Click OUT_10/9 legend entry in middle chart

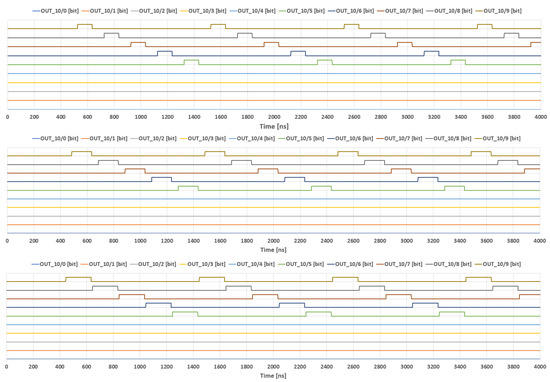pyautogui.click(x=497, y=139)
